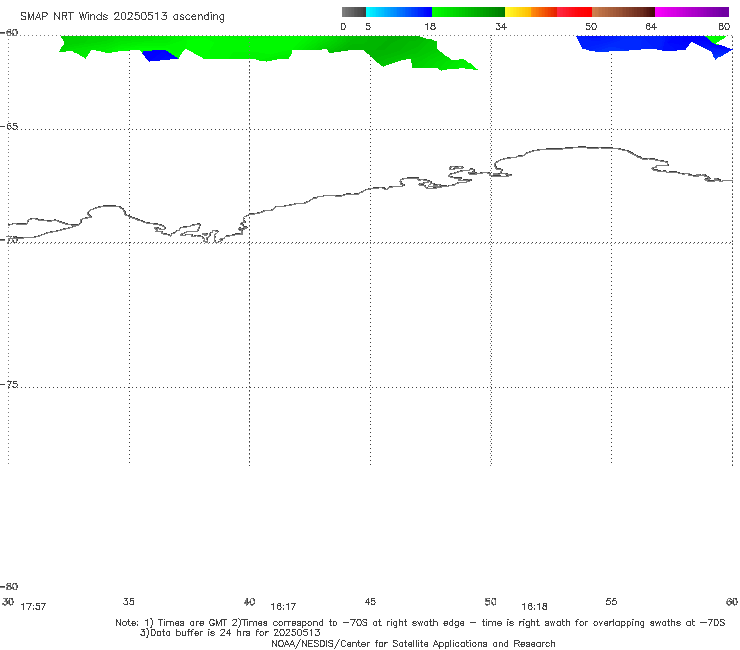Image resolution: width=740 pixels, height=650 pixels.
Task: Click the '50' wind-speed label under the color bar
Action: click(x=591, y=27)
